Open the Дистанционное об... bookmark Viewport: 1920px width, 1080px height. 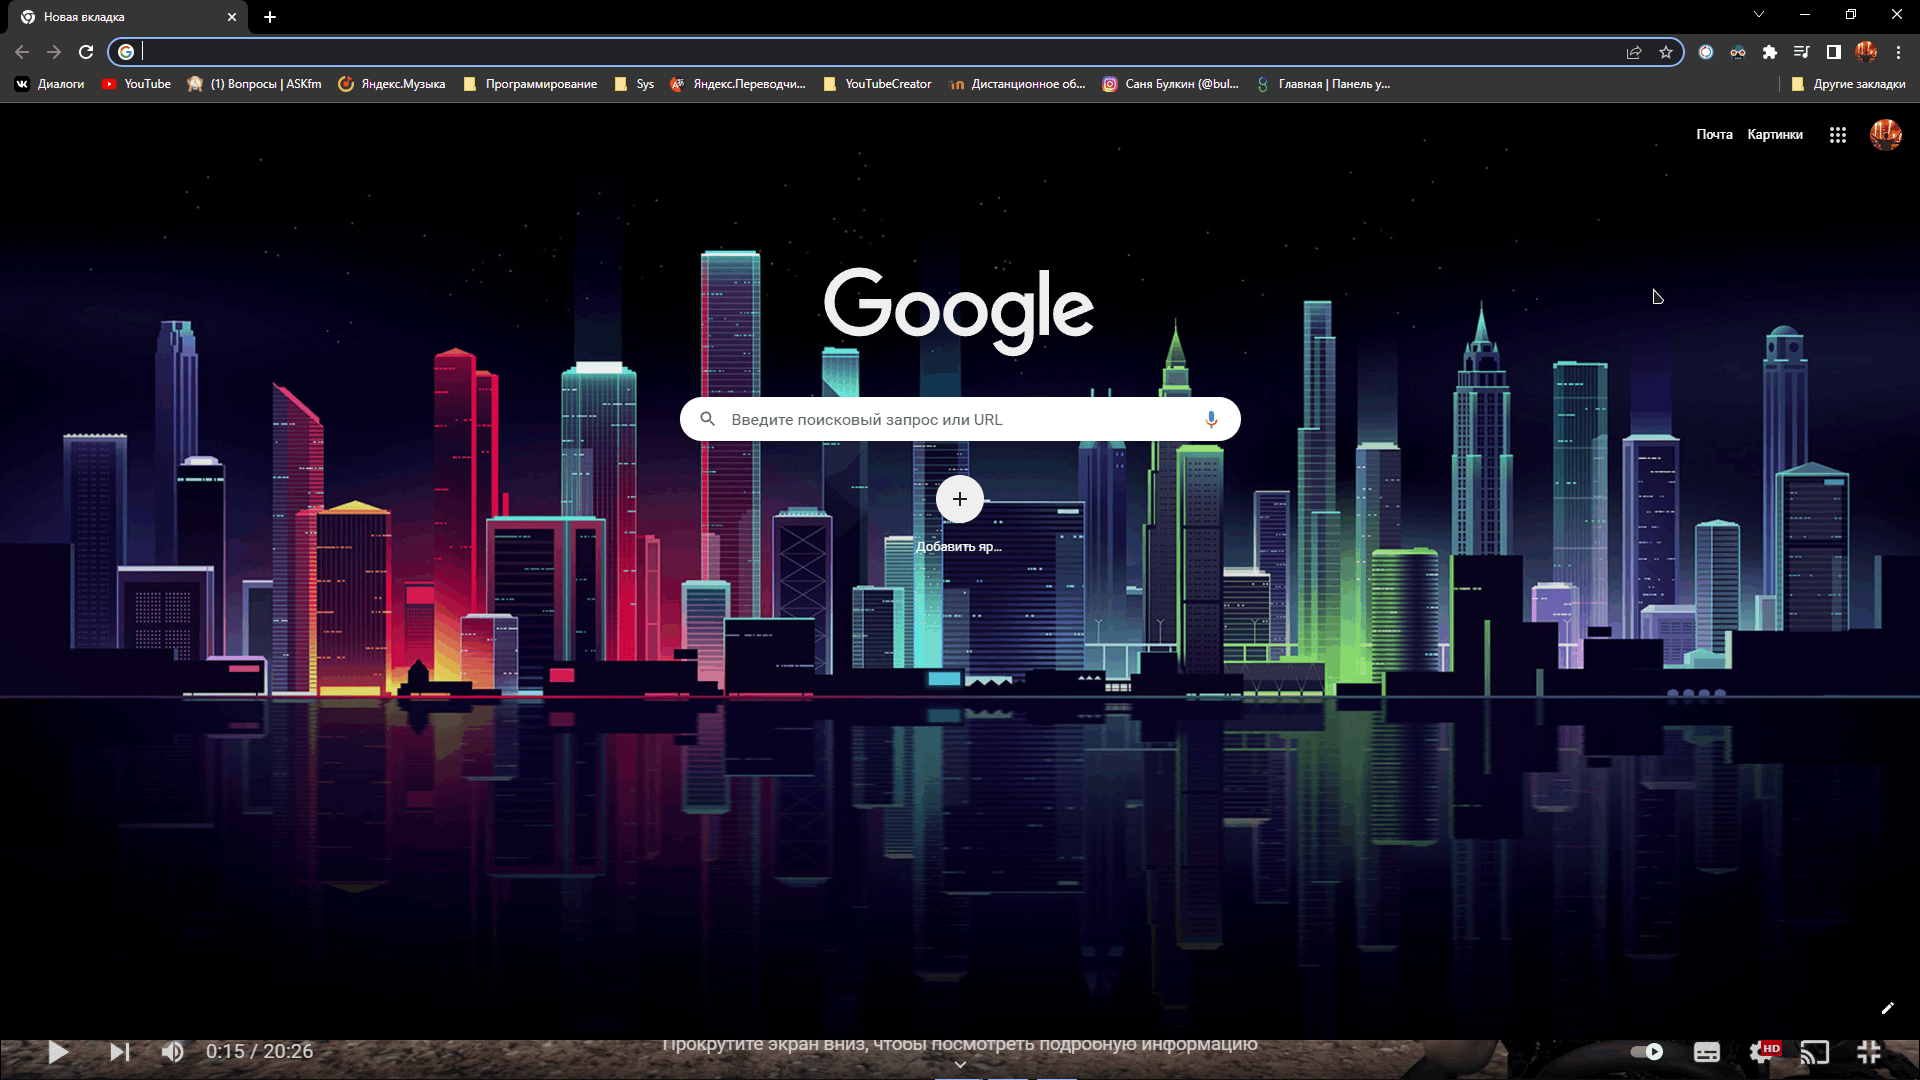tap(1017, 84)
